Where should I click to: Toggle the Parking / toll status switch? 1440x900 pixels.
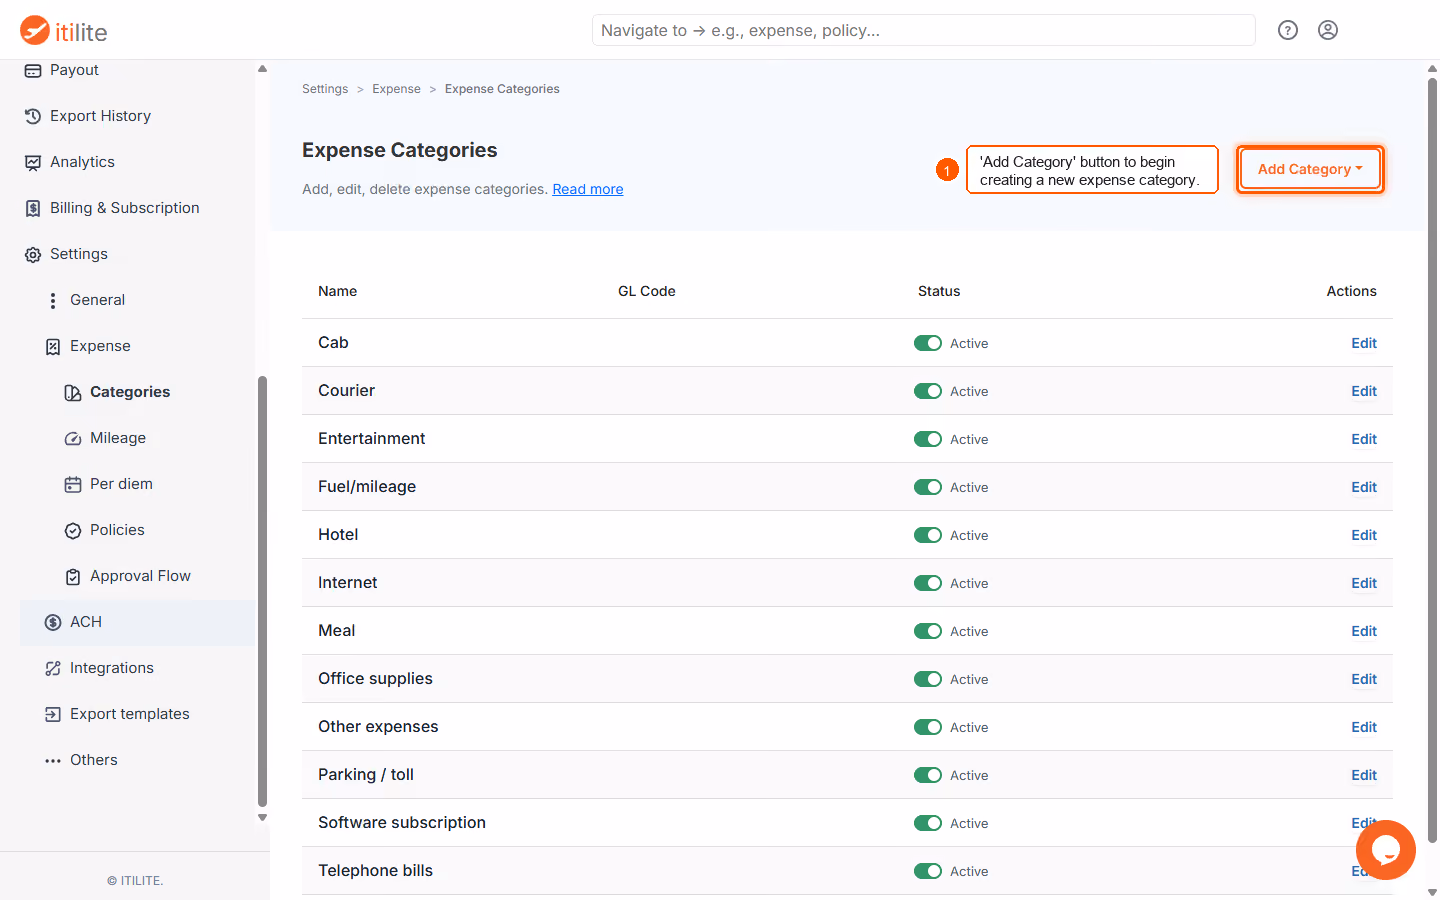[x=928, y=775]
